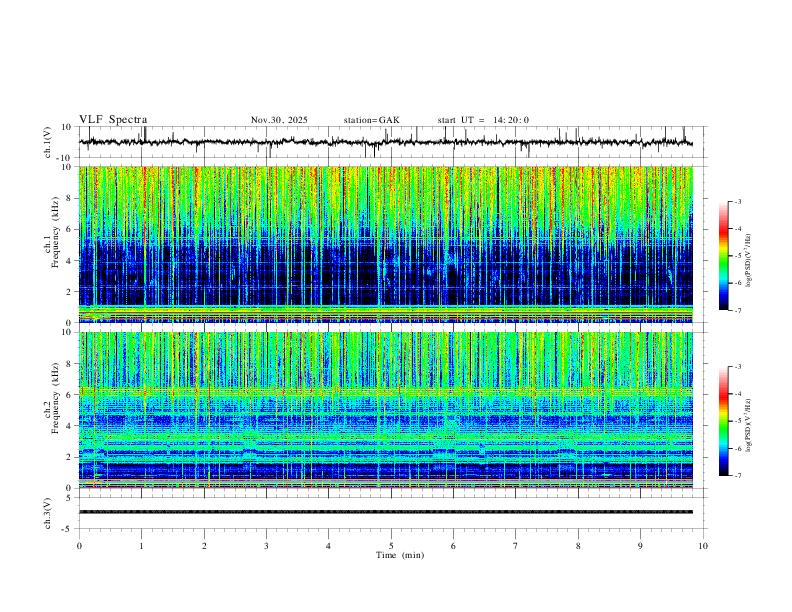Click the "ch.3(V)" axis label

click(48, 513)
